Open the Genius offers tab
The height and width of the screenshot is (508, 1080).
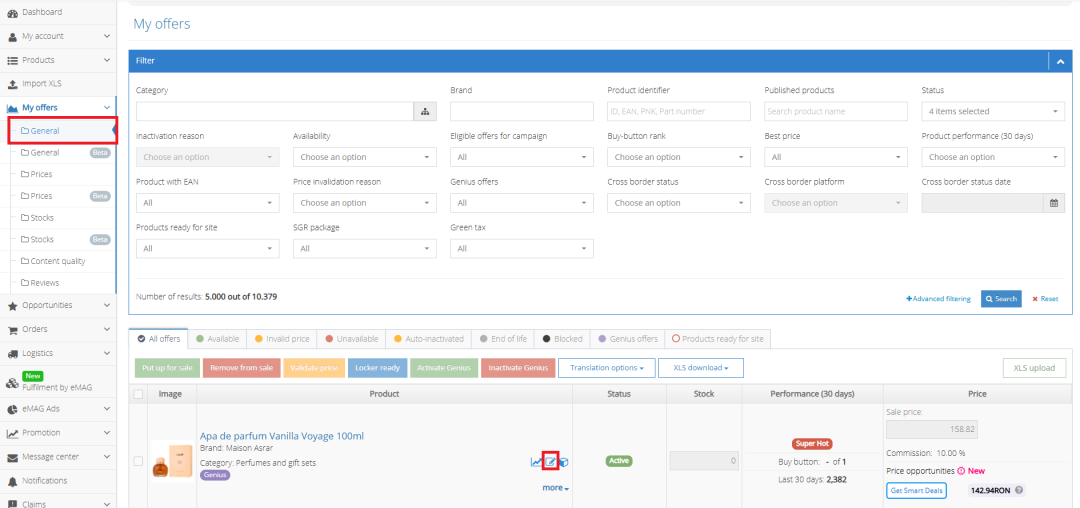pos(627,339)
